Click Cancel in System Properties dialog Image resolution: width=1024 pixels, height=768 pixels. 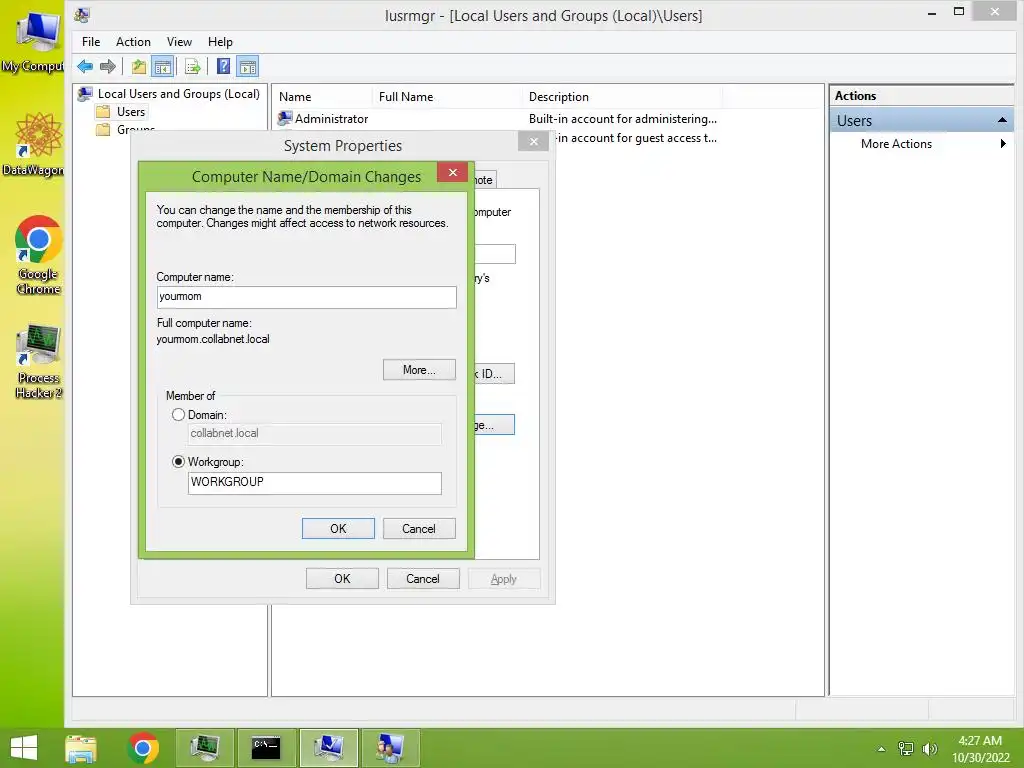coord(423,579)
